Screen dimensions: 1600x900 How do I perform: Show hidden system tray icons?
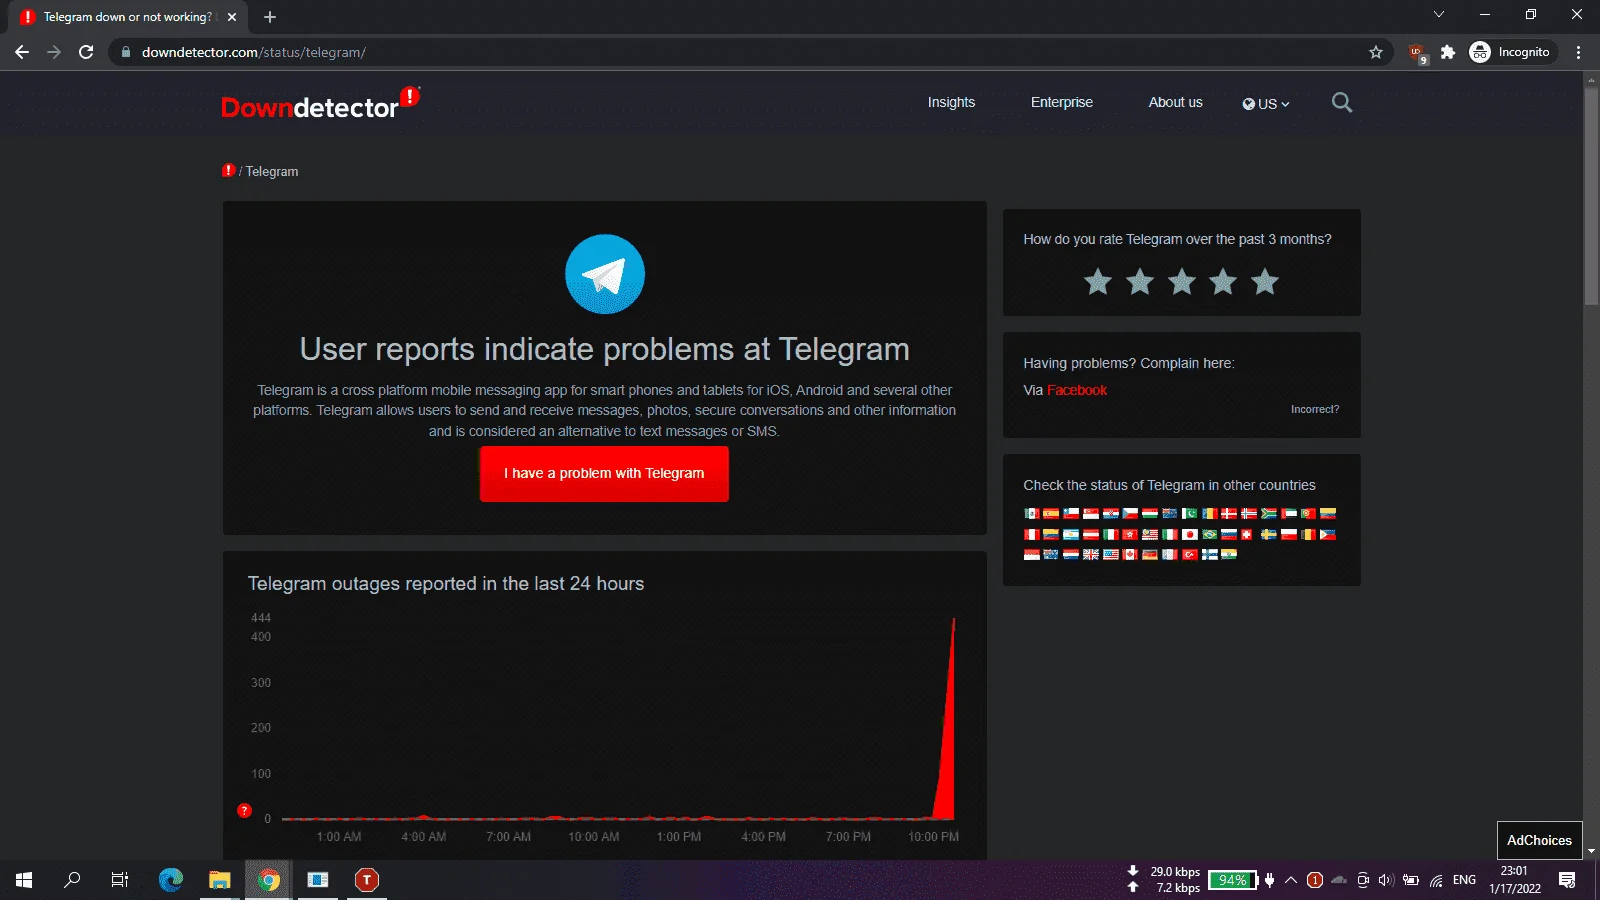[x=1291, y=880]
